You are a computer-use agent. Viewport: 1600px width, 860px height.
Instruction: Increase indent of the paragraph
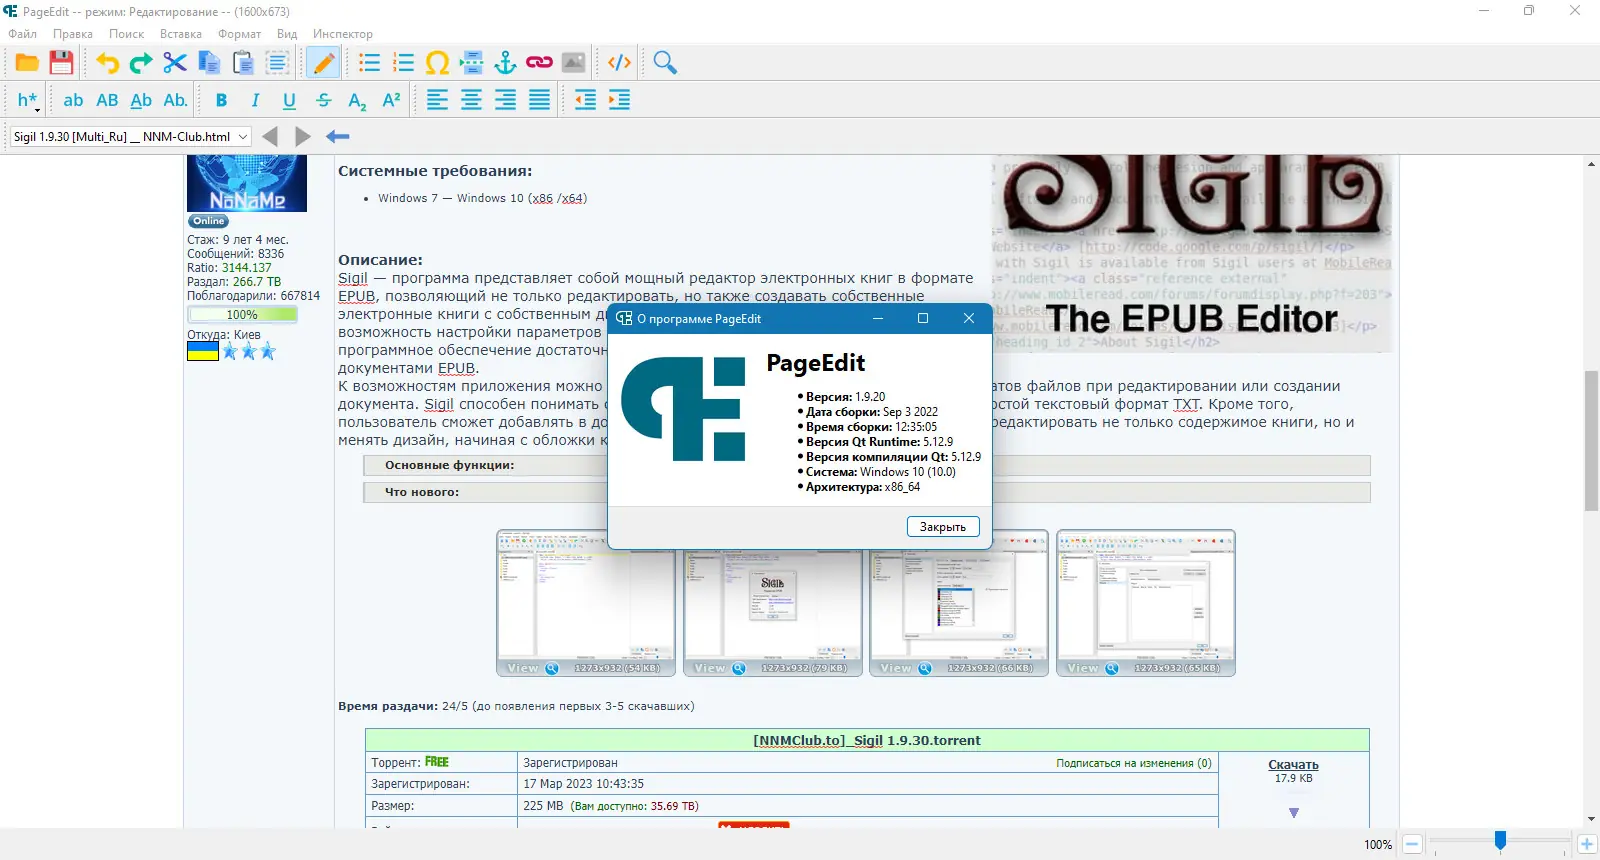click(x=619, y=100)
